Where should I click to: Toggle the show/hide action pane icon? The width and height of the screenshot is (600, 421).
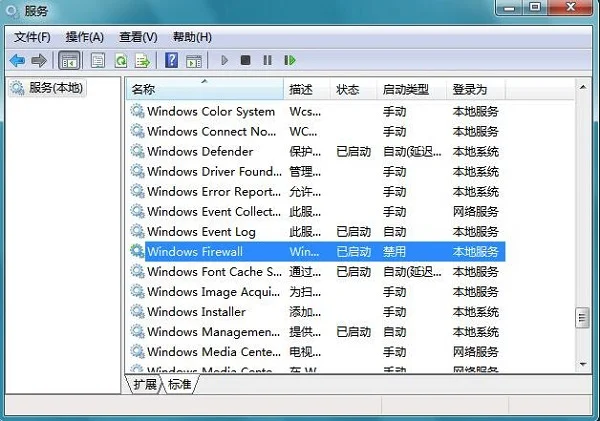coord(194,60)
